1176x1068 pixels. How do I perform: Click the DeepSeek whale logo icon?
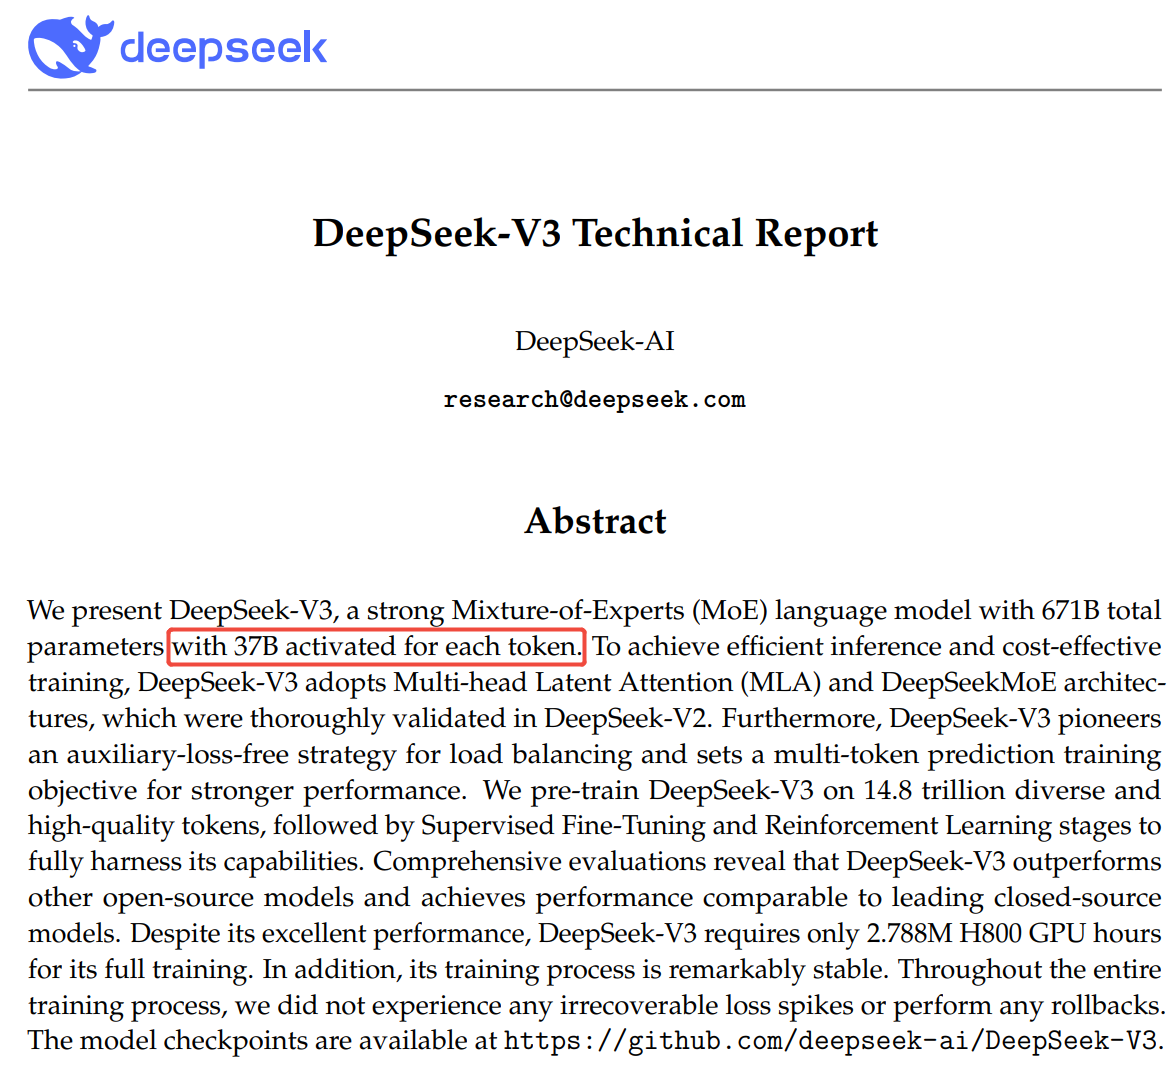pos(70,46)
